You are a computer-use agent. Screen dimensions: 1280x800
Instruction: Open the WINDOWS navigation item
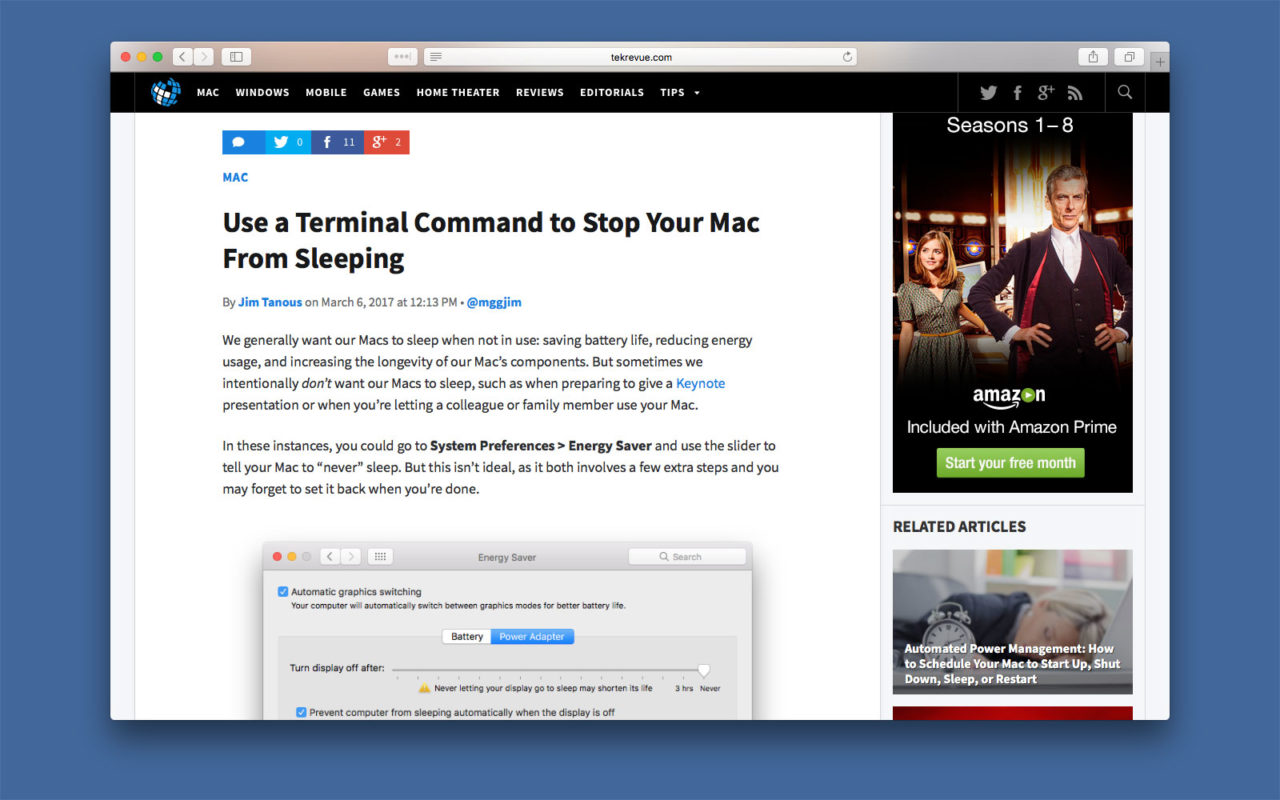coord(262,92)
